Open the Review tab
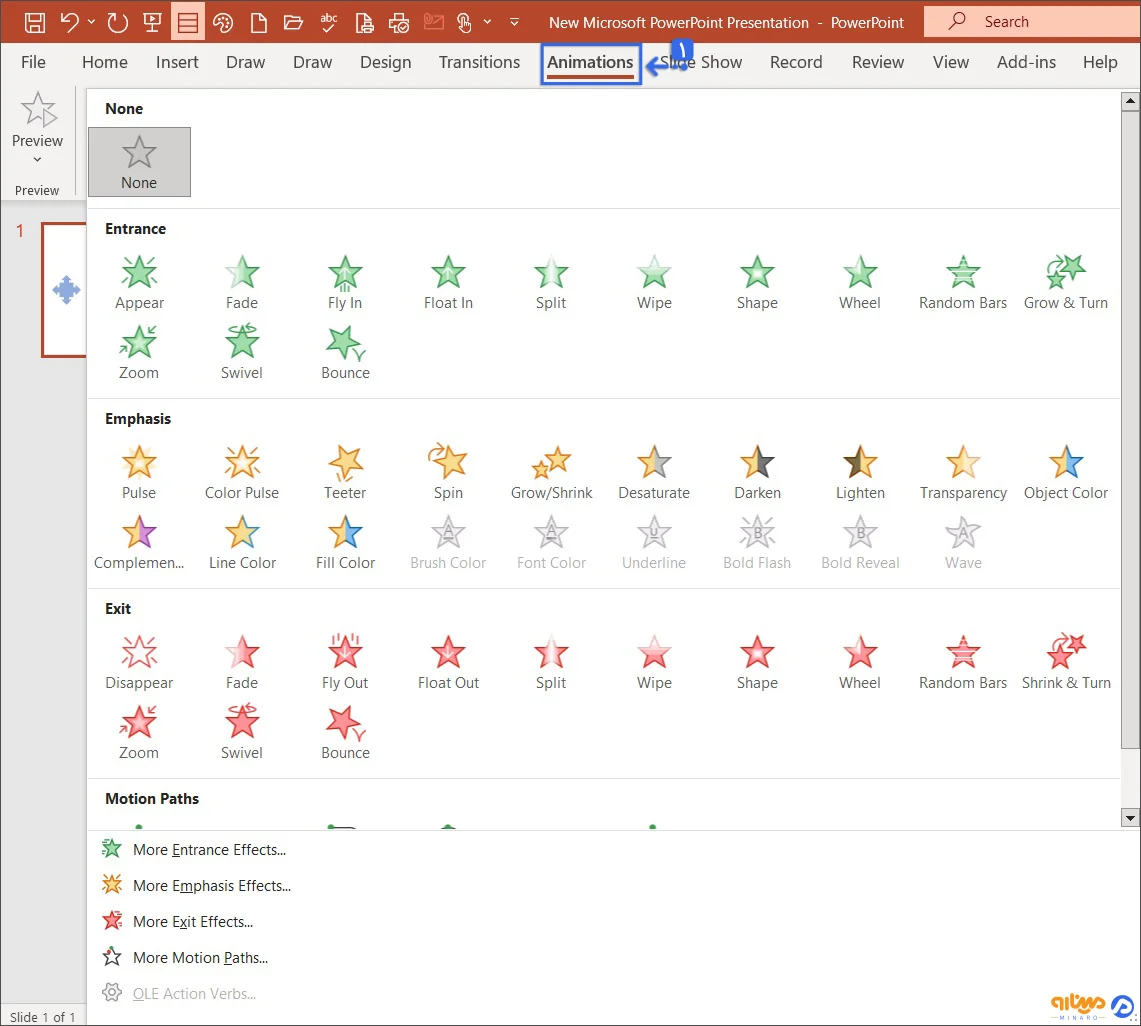The width and height of the screenshot is (1141, 1026). [x=878, y=63]
